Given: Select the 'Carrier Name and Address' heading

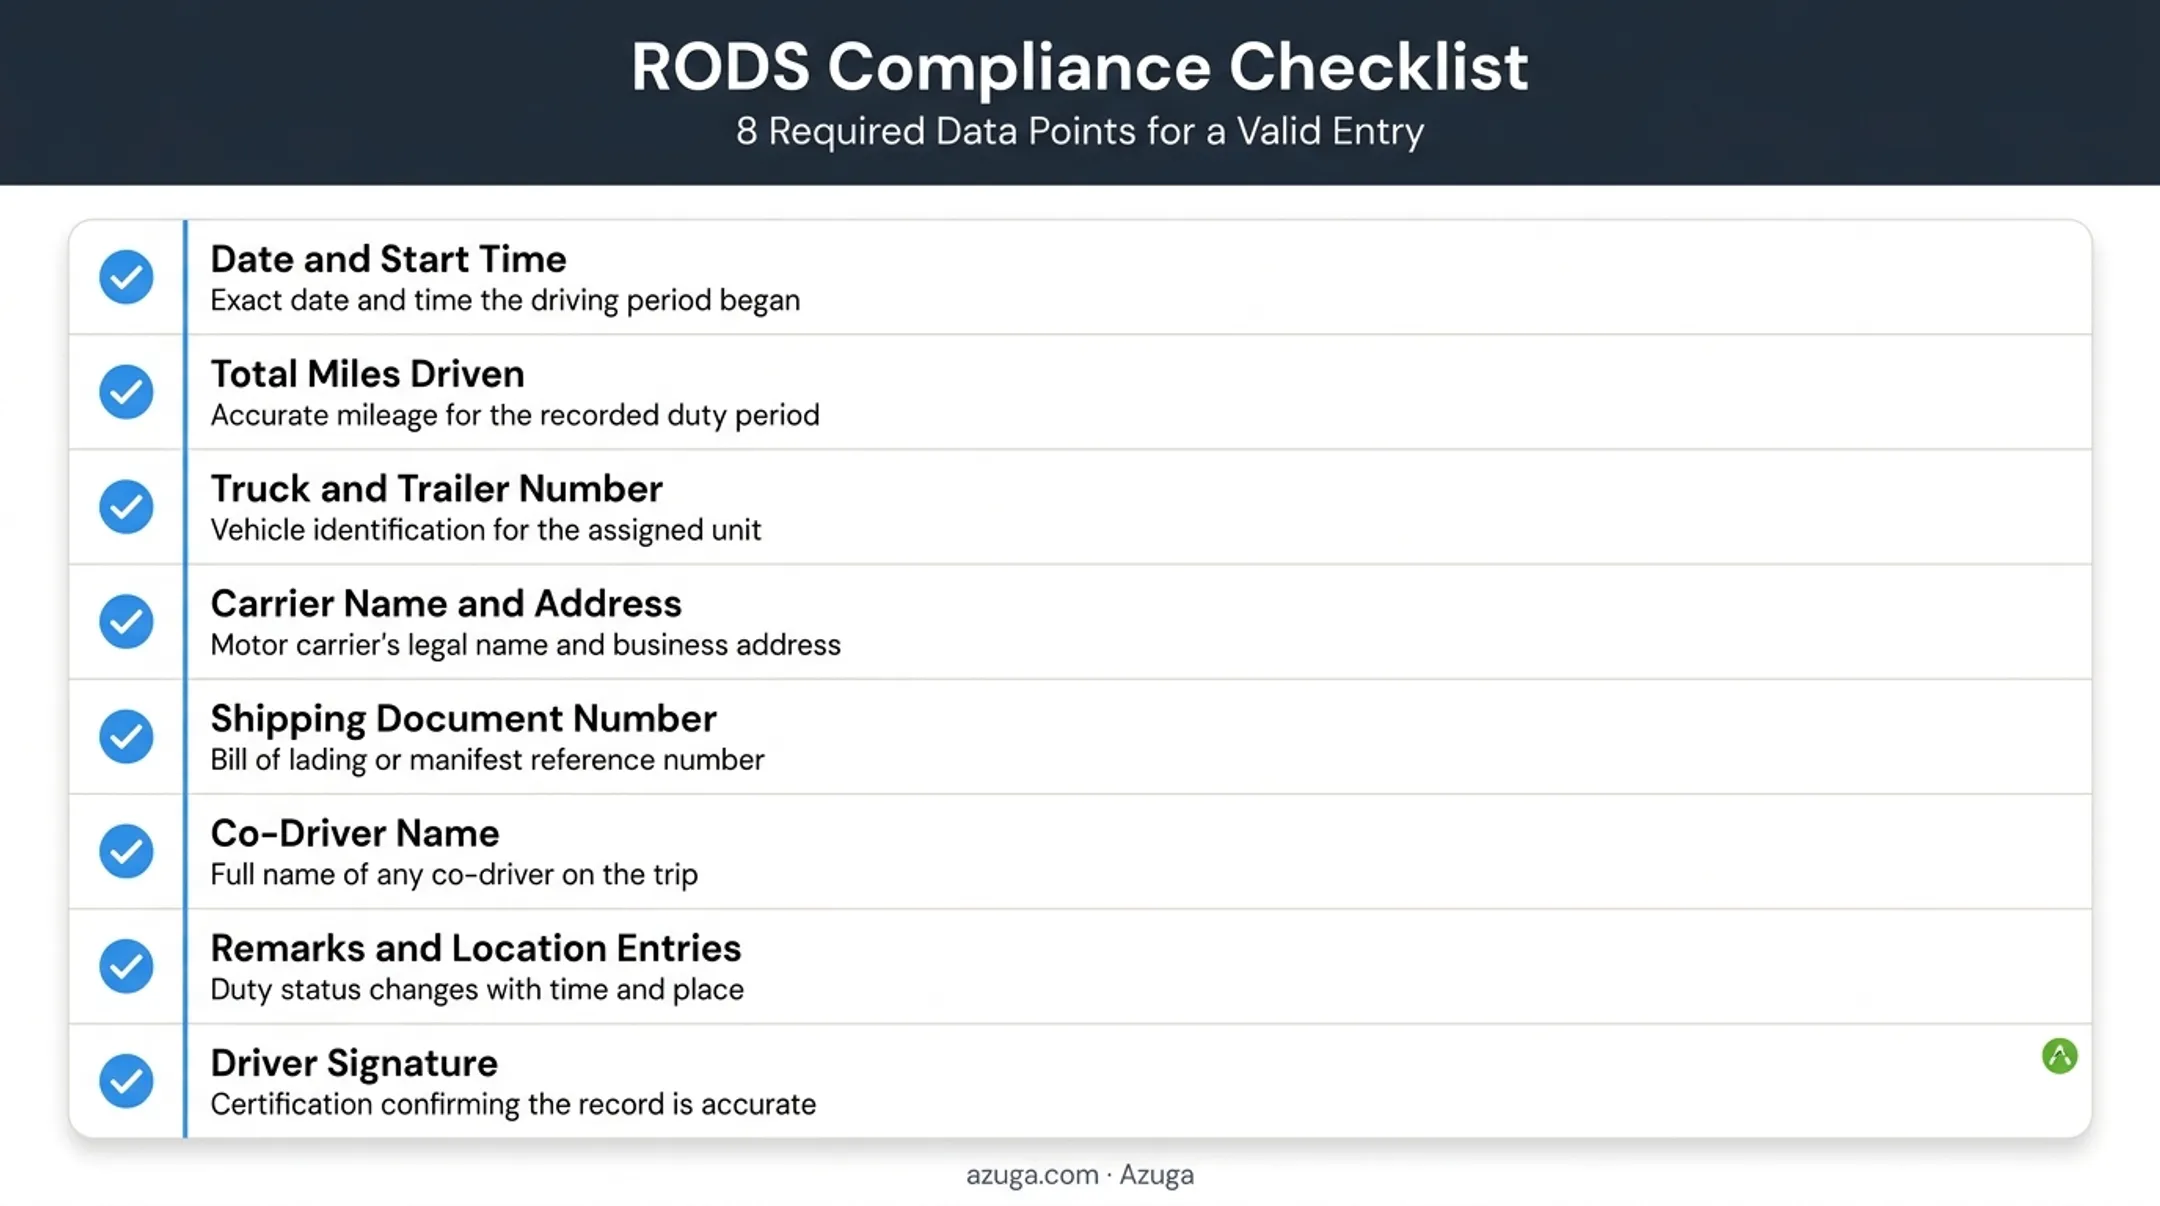Looking at the screenshot, I should [x=446, y=604].
